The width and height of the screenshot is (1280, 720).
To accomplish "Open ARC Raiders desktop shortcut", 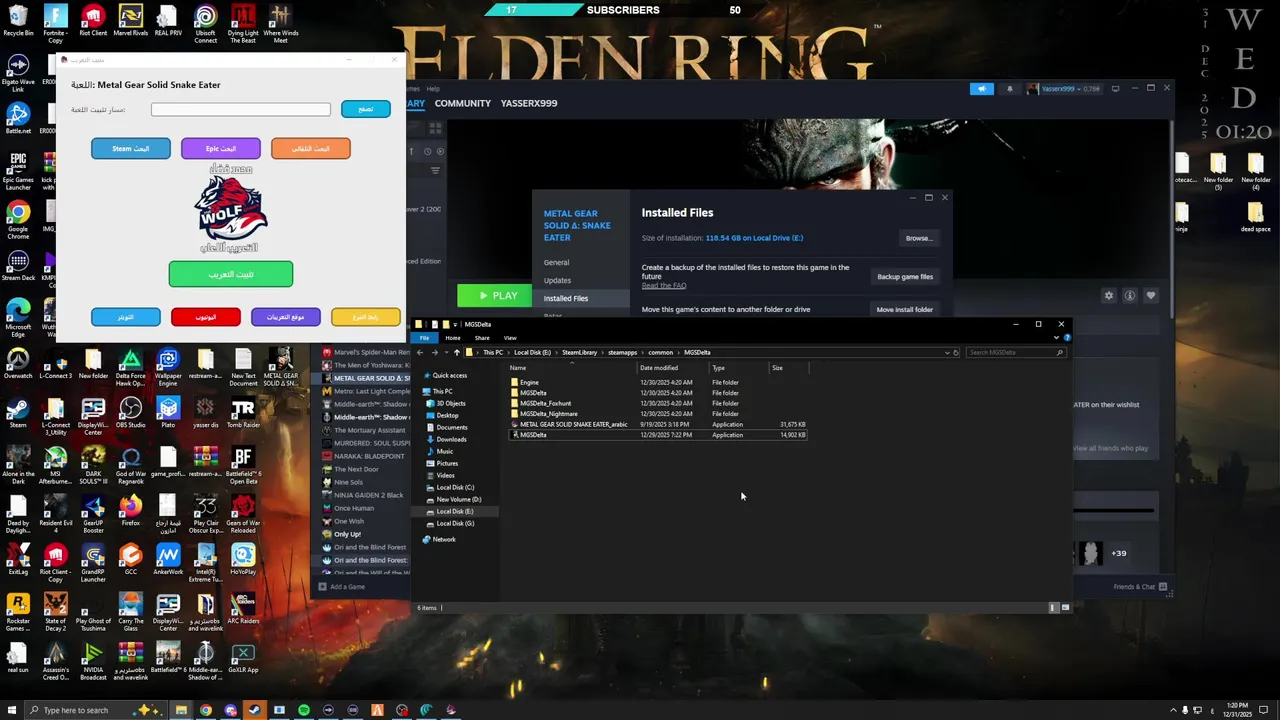I will click(243, 608).
